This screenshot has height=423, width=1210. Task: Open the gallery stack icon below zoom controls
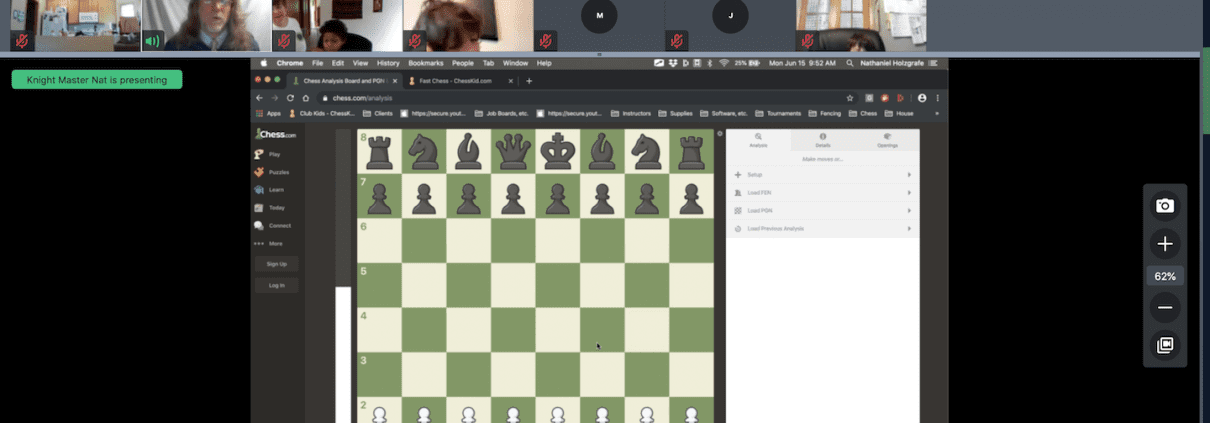click(x=1165, y=345)
